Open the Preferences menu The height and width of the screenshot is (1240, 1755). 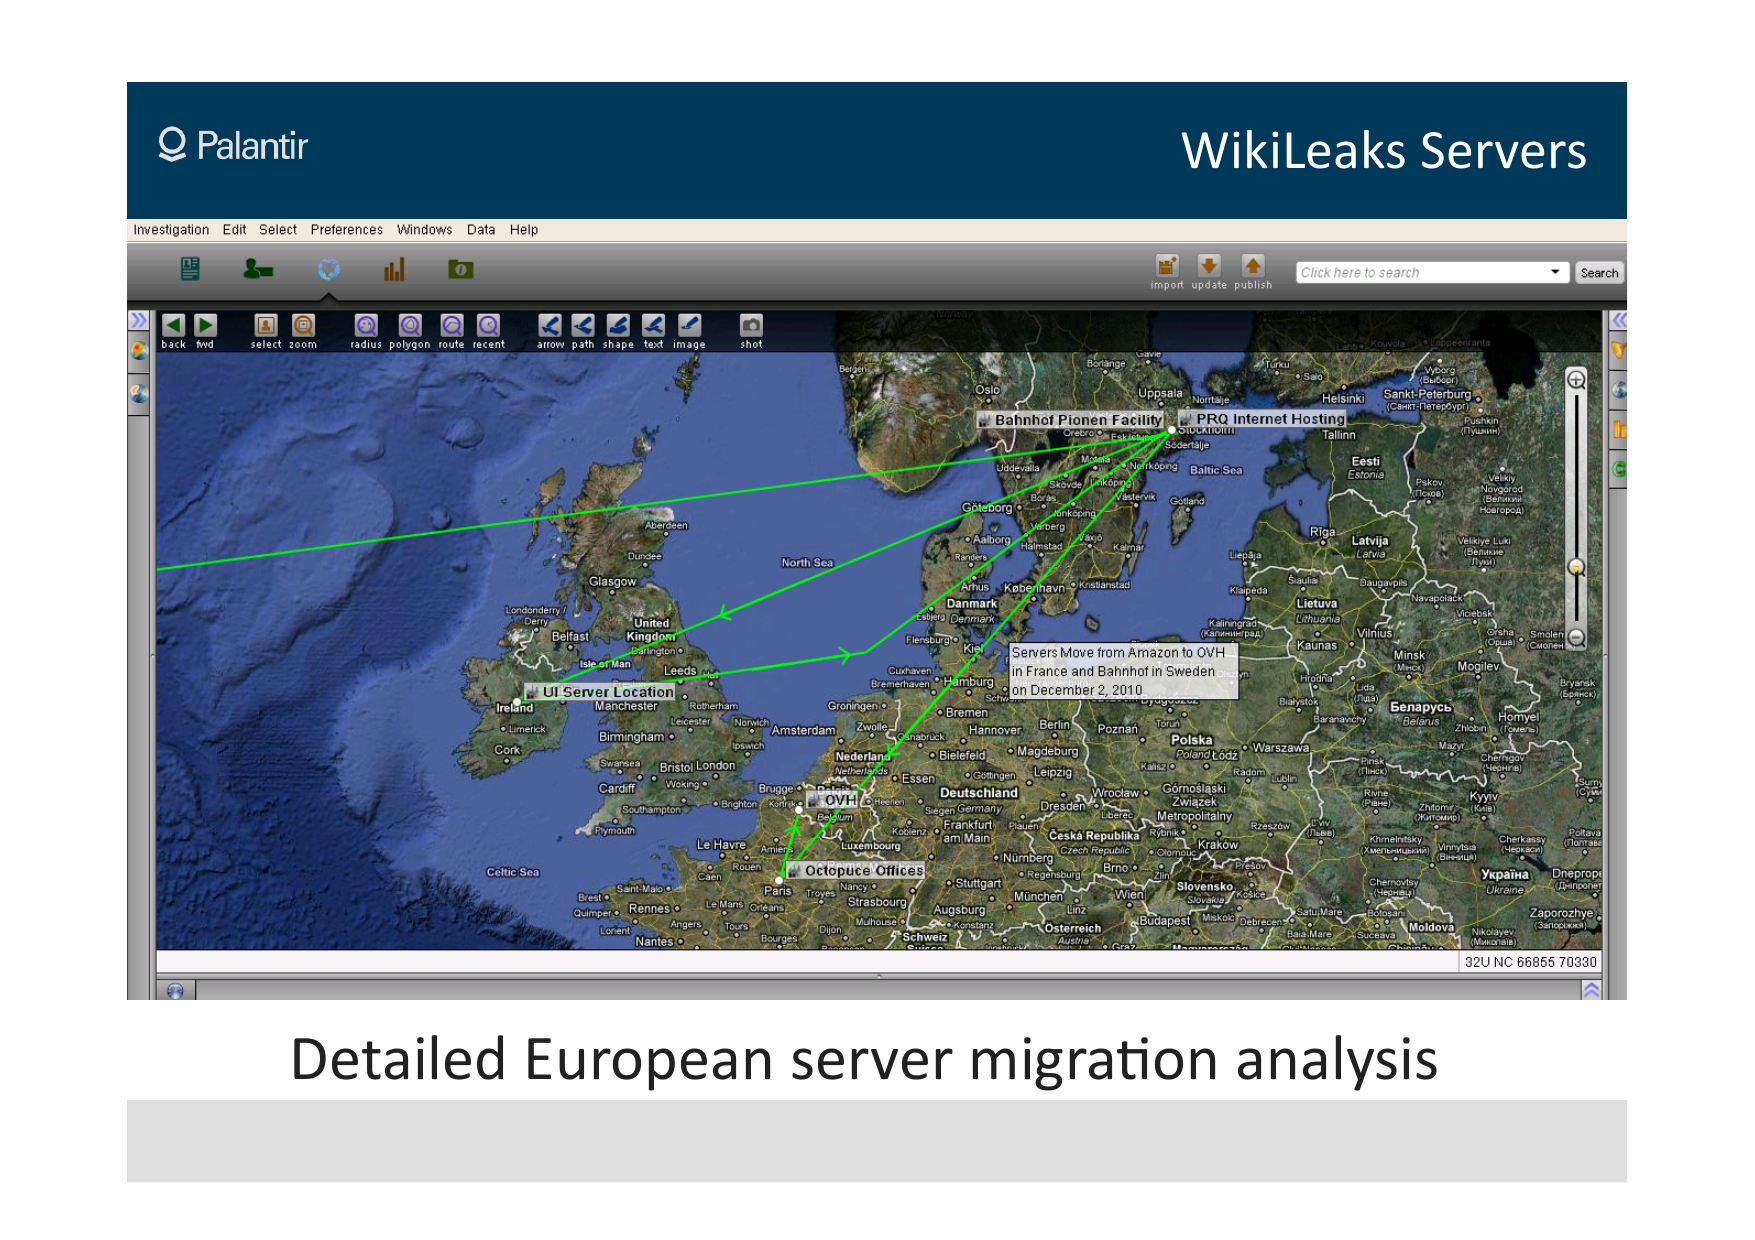(x=346, y=230)
